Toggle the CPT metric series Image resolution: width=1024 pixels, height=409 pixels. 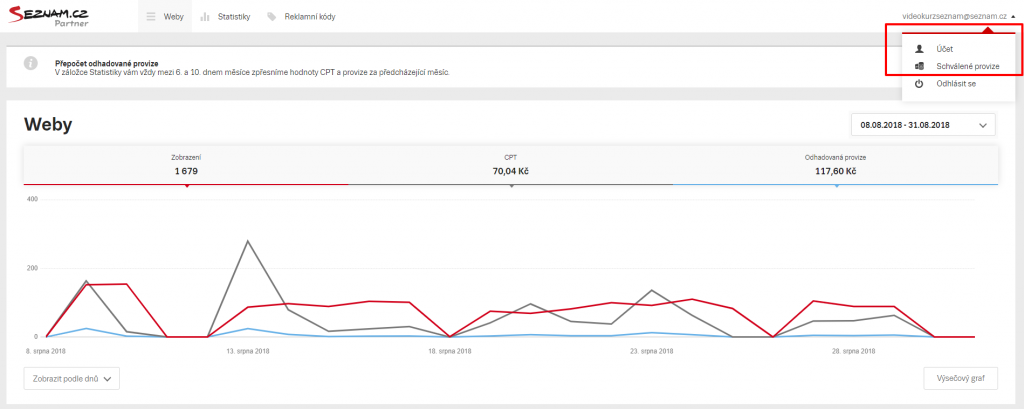click(510, 165)
